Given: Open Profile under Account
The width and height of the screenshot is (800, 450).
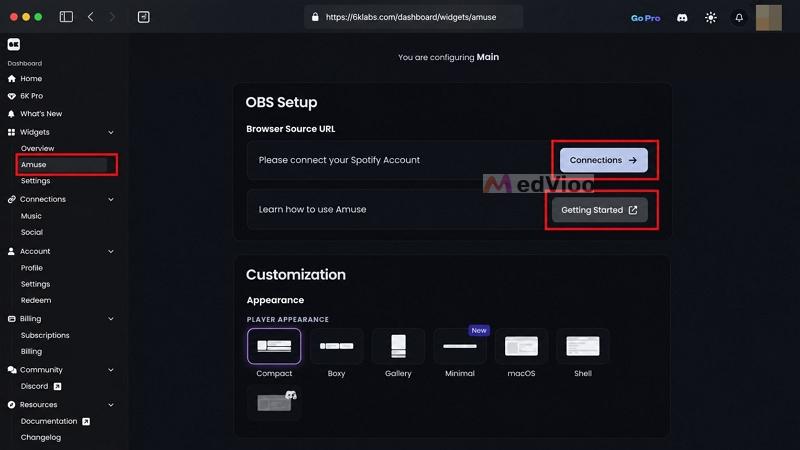Looking at the screenshot, I should pyautogui.click(x=32, y=268).
